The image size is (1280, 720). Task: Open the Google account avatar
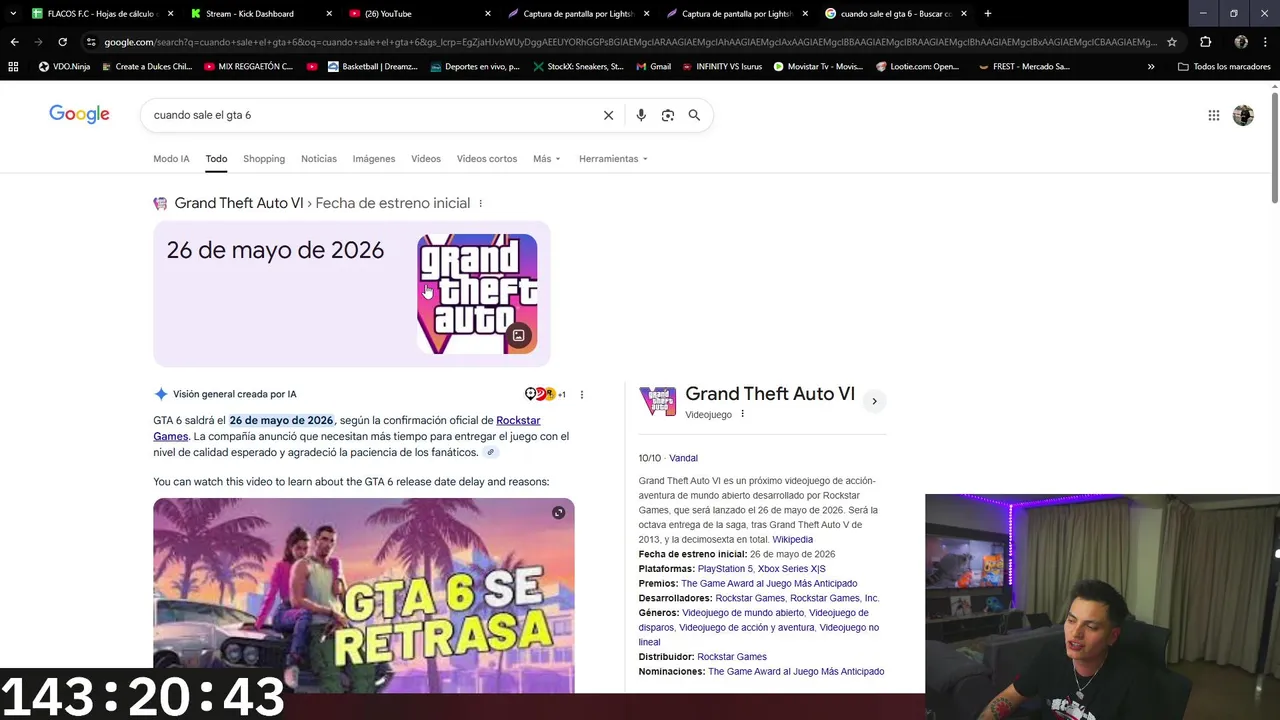pos(1243,115)
